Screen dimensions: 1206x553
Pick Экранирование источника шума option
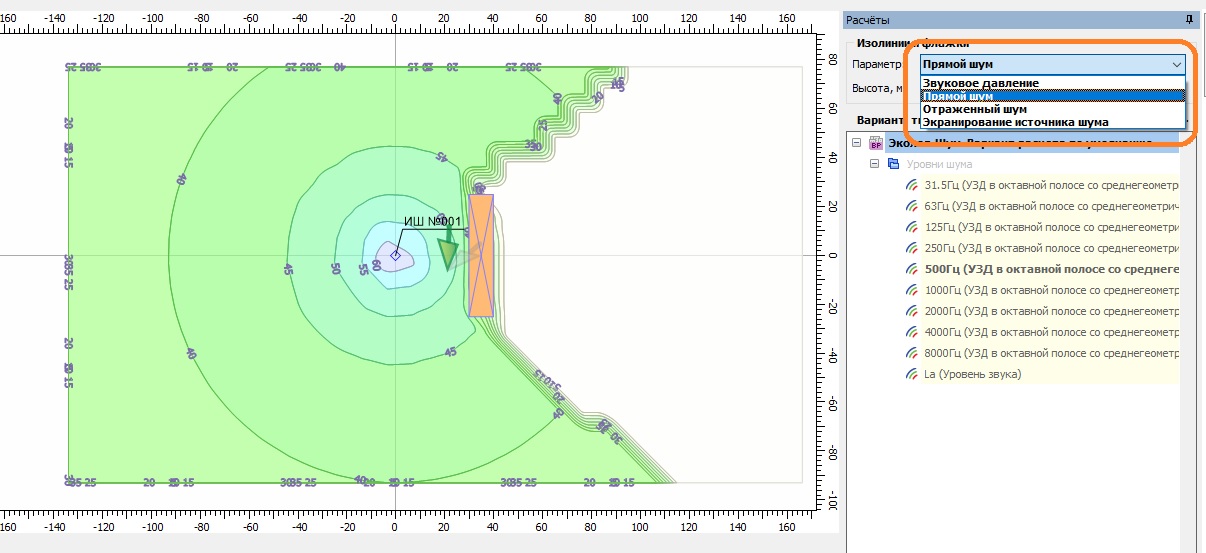1015,122
